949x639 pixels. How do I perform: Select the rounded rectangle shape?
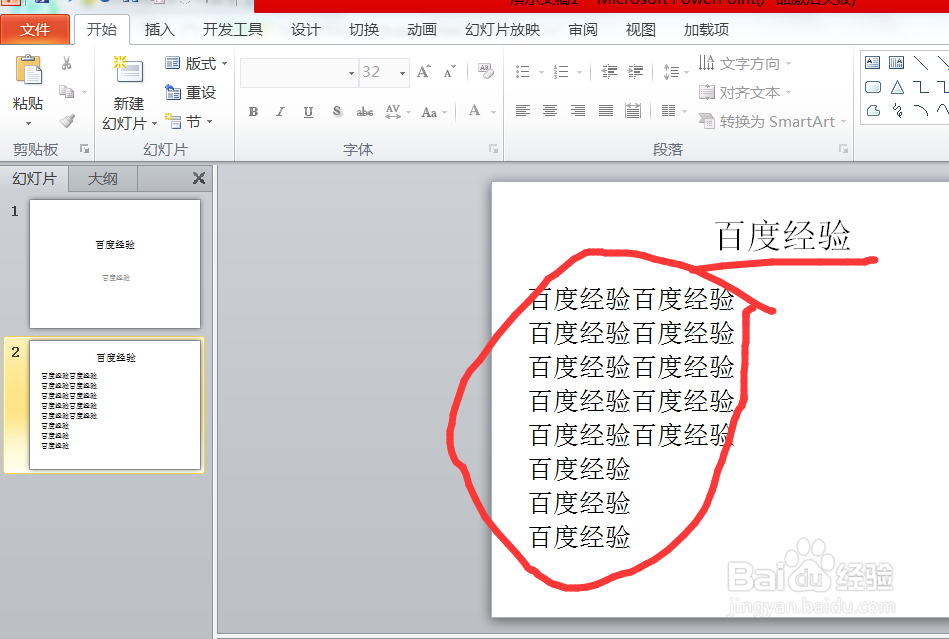pos(873,87)
